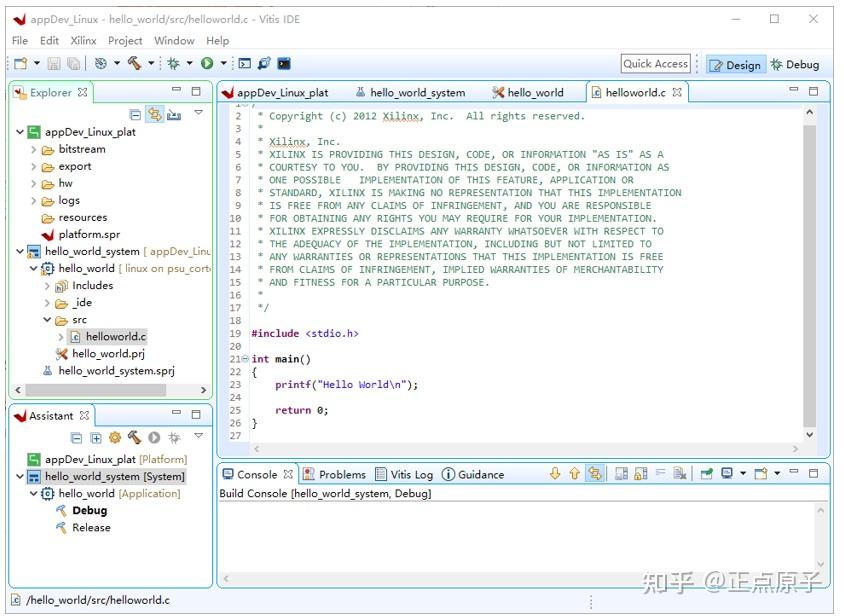The width and height of the screenshot is (844, 616).
Task: Open the XSCT terminal console icon
Action: coord(244,63)
